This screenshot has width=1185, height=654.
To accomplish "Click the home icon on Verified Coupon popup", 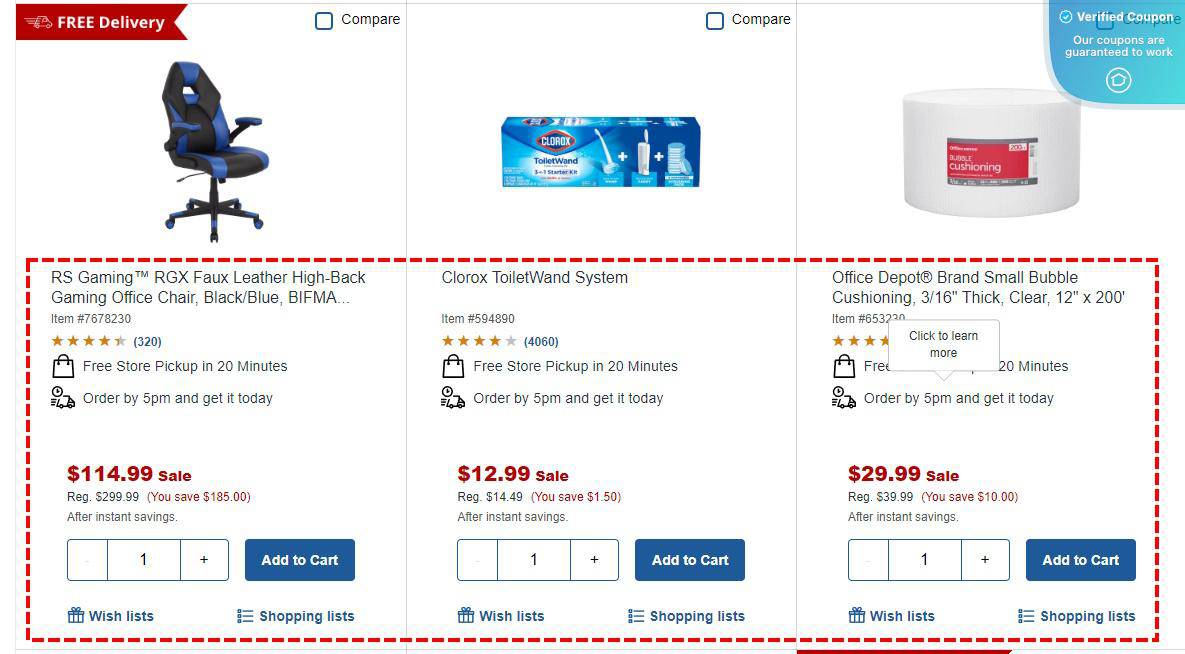I will pos(1117,81).
